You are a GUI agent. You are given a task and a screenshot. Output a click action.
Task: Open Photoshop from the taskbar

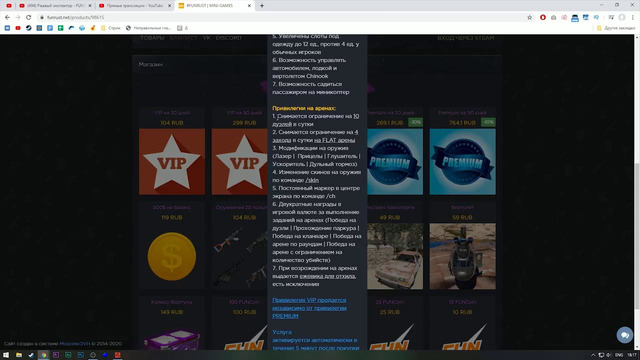point(80,355)
